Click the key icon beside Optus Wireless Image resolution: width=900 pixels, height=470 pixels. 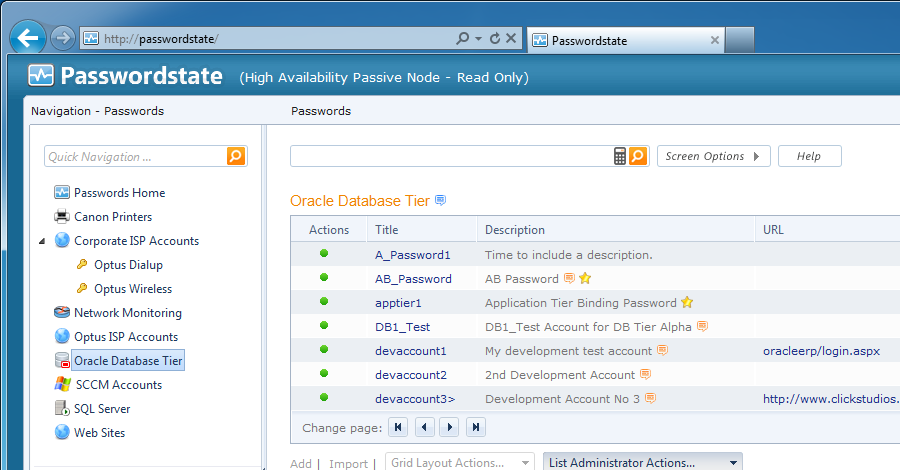pyautogui.click(x=82, y=288)
